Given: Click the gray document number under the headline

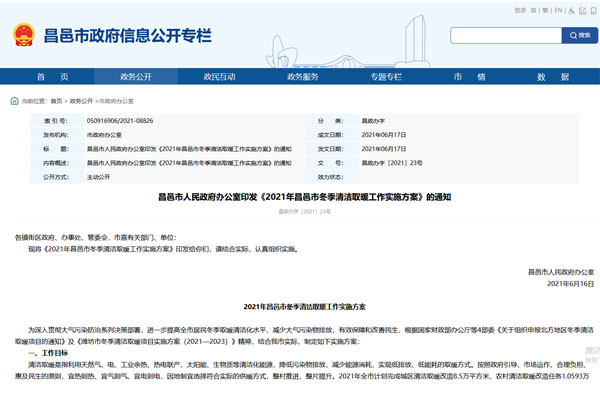Looking at the screenshot, I should [305, 211].
